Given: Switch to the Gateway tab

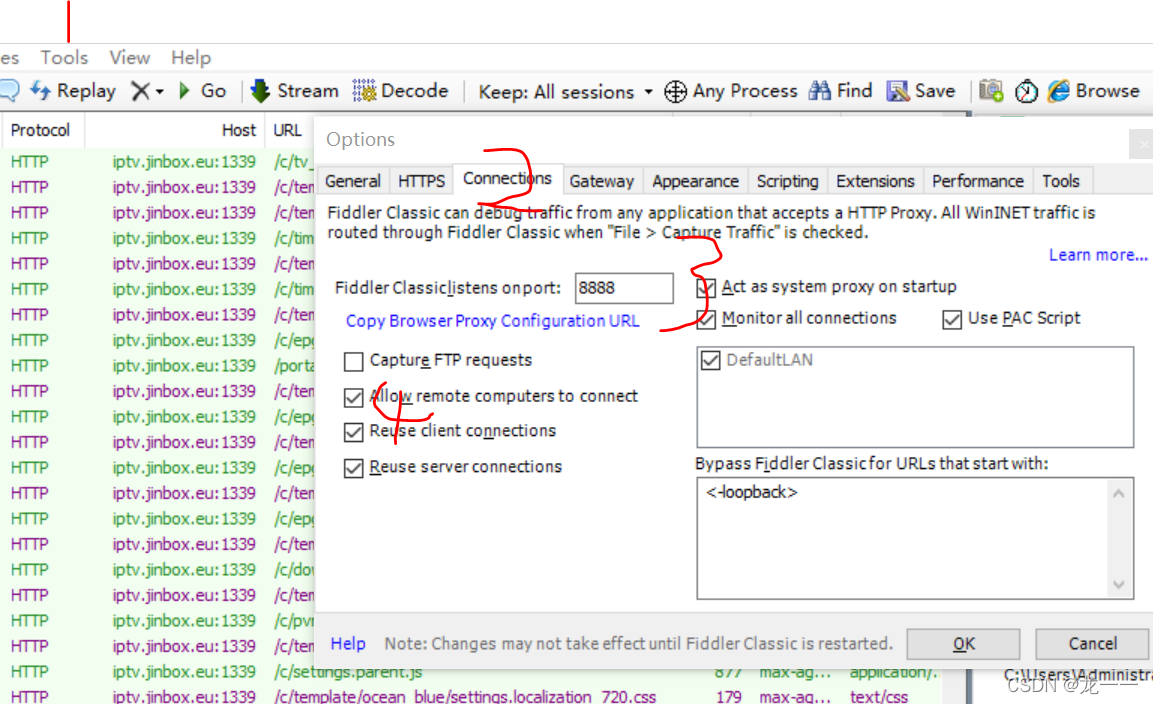Looking at the screenshot, I should [602, 181].
